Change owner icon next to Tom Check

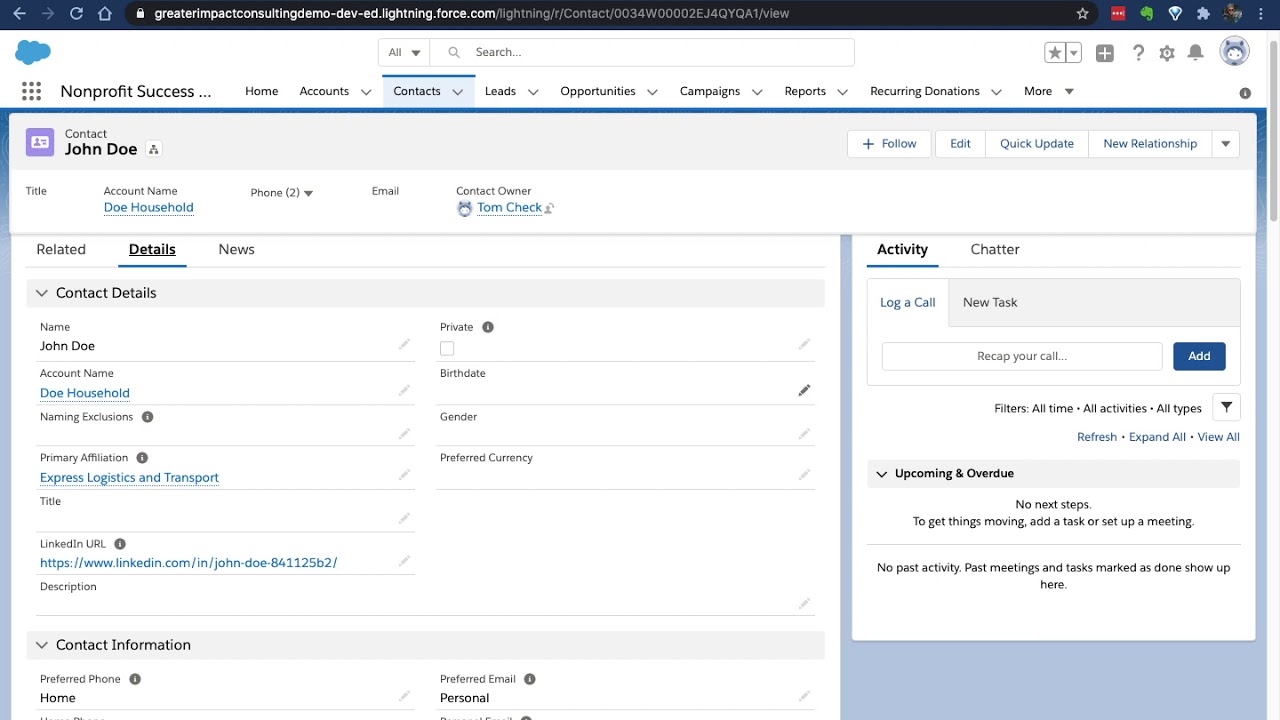click(549, 208)
